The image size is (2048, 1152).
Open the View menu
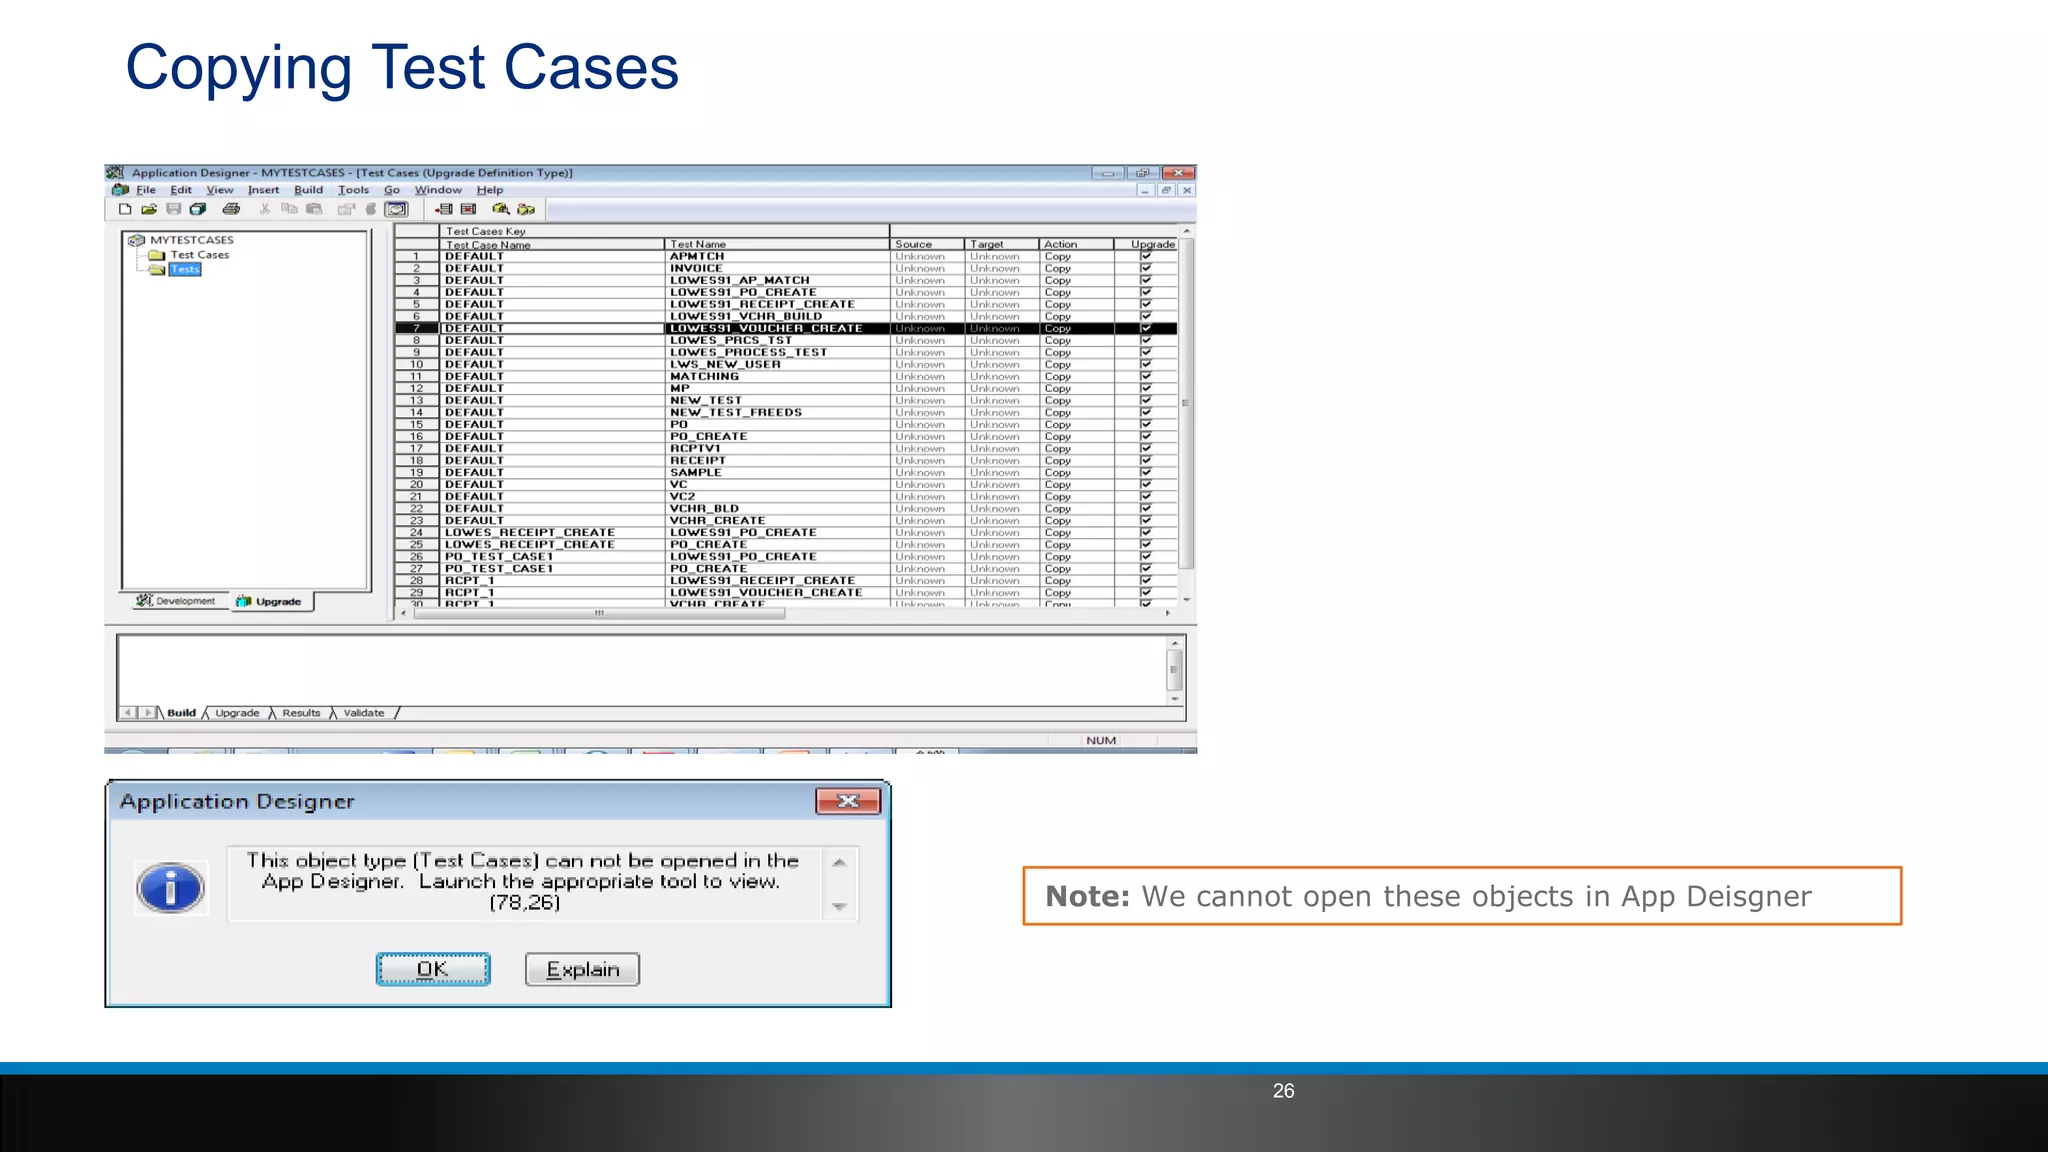pos(220,190)
